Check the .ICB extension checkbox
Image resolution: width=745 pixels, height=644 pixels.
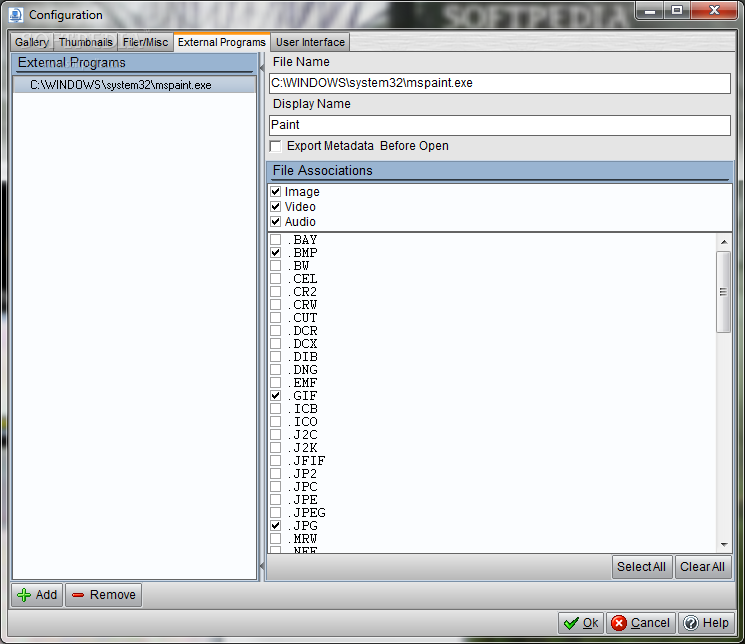[276, 408]
